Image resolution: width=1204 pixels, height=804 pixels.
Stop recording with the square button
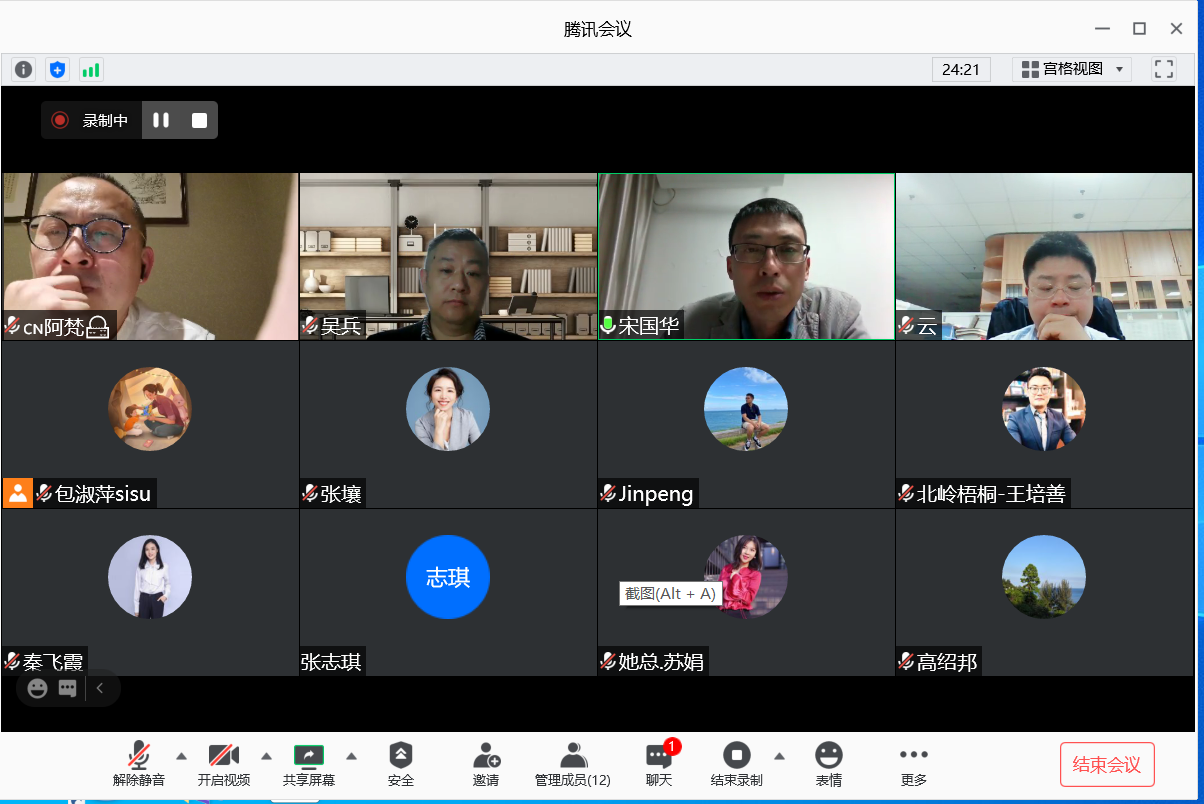pyautogui.click(x=199, y=120)
